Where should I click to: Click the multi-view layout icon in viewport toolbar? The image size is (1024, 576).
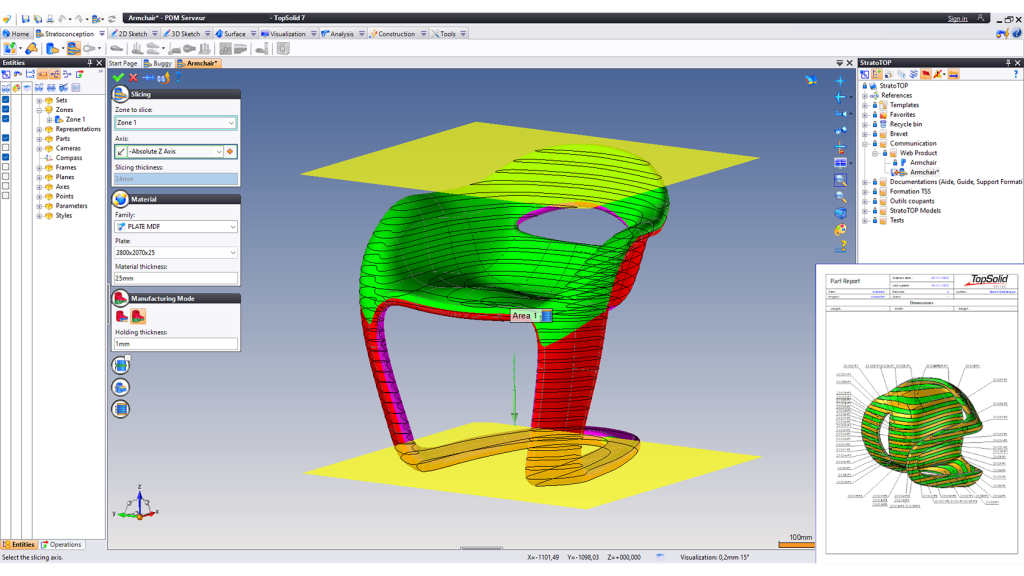click(840, 163)
